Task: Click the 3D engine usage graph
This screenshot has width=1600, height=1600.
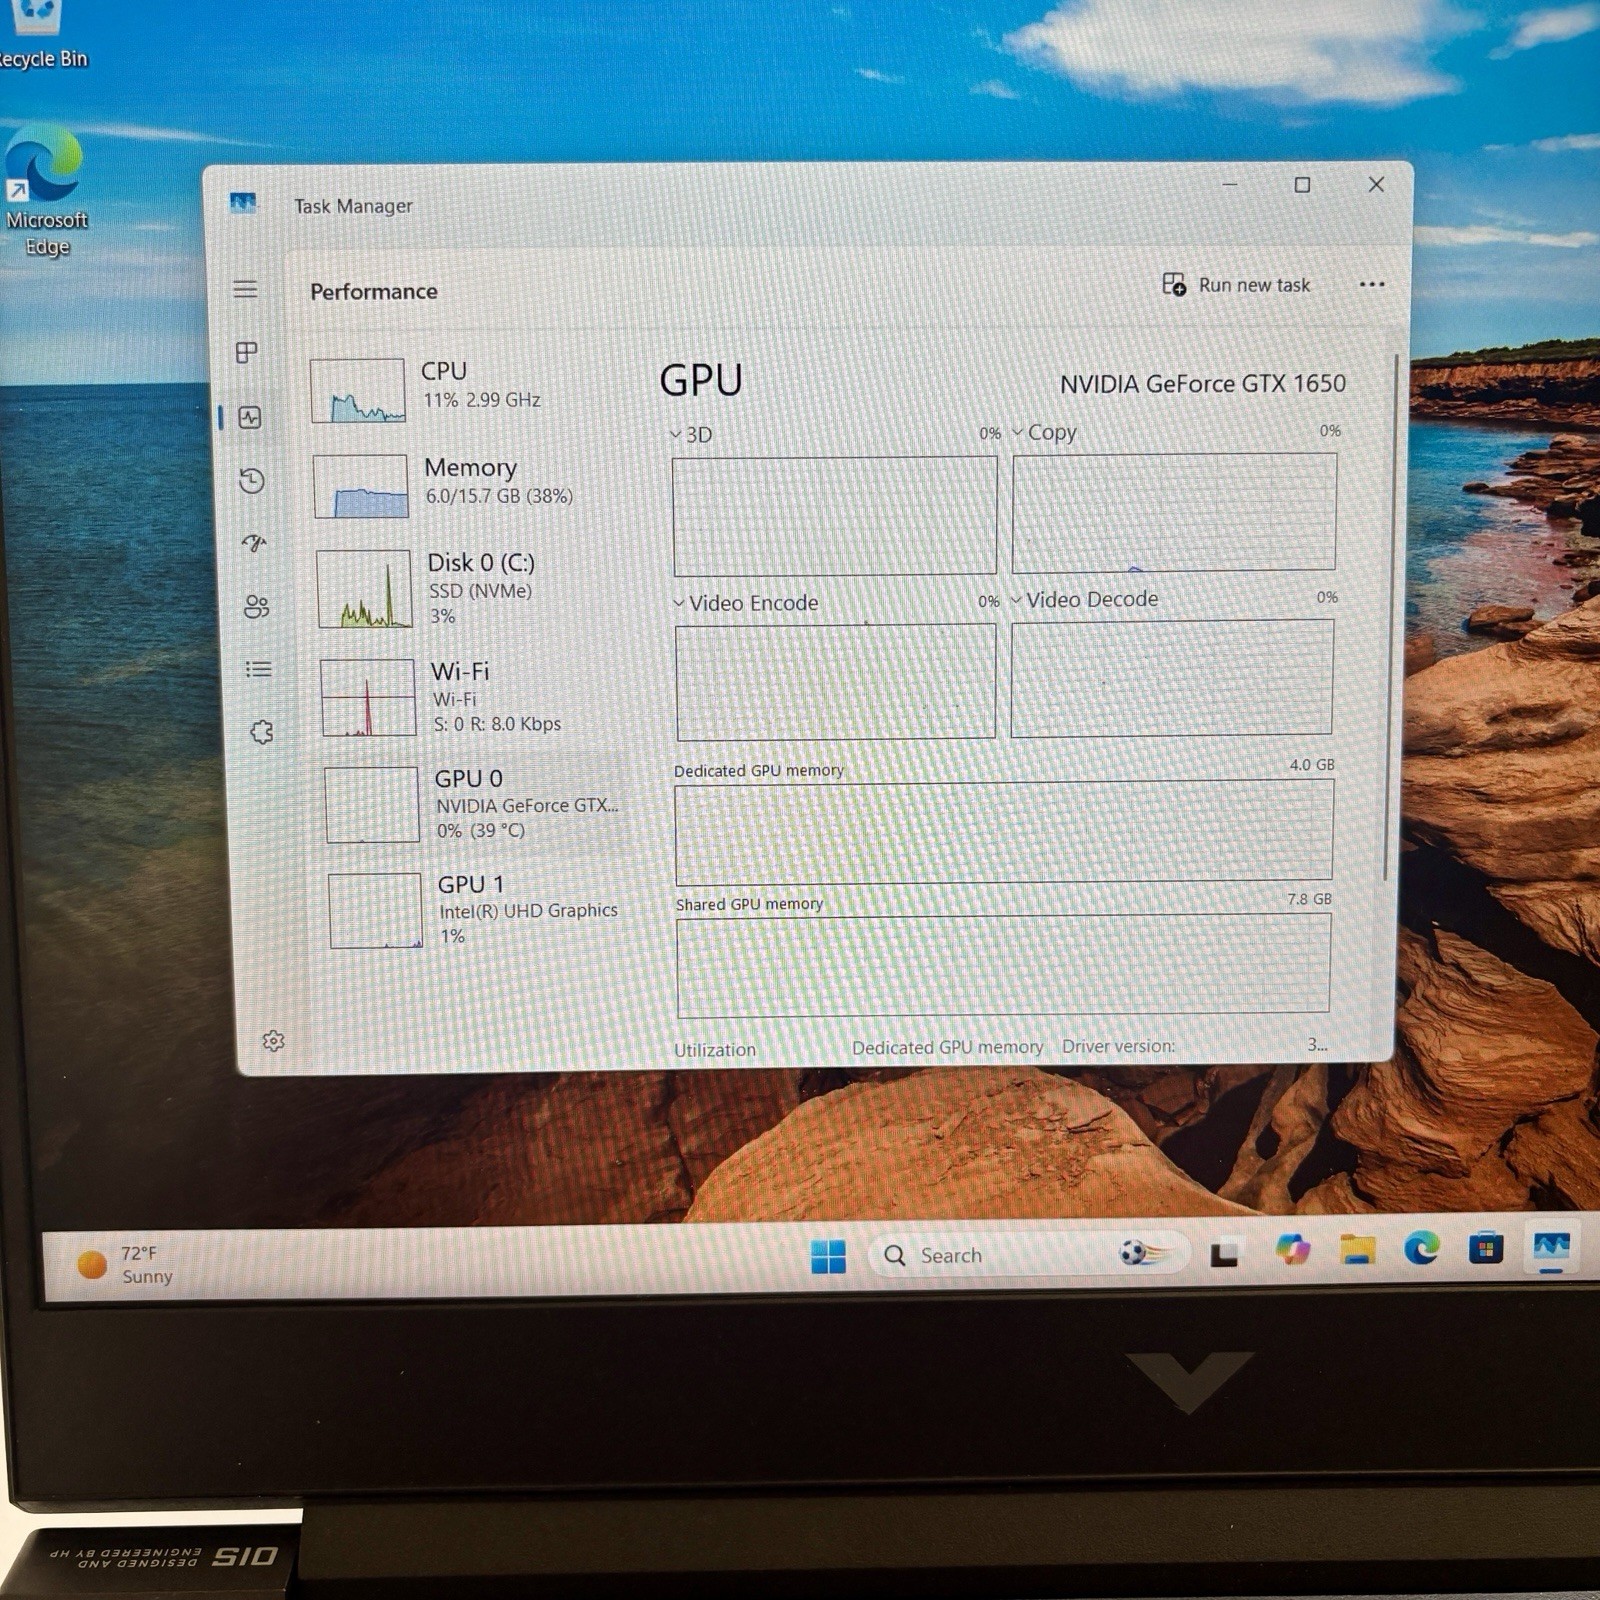Action: [835, 516]
